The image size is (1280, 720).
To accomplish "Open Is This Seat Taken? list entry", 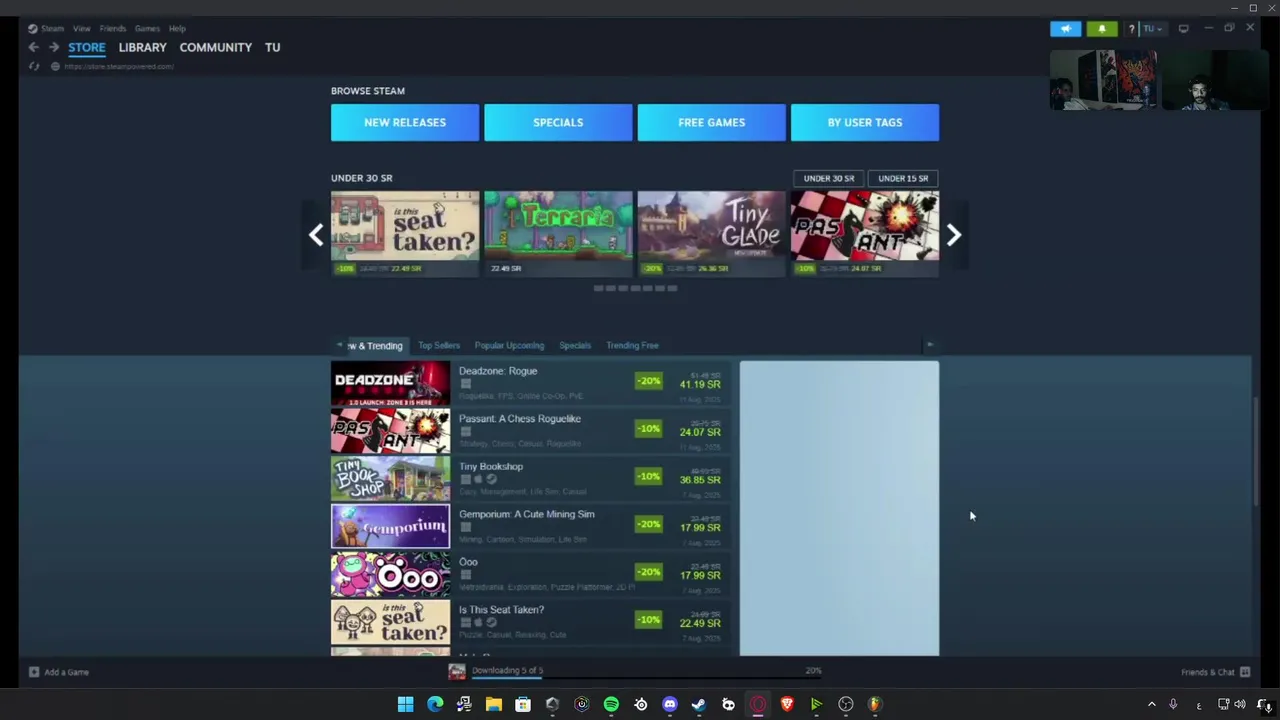I will [531, 623].
